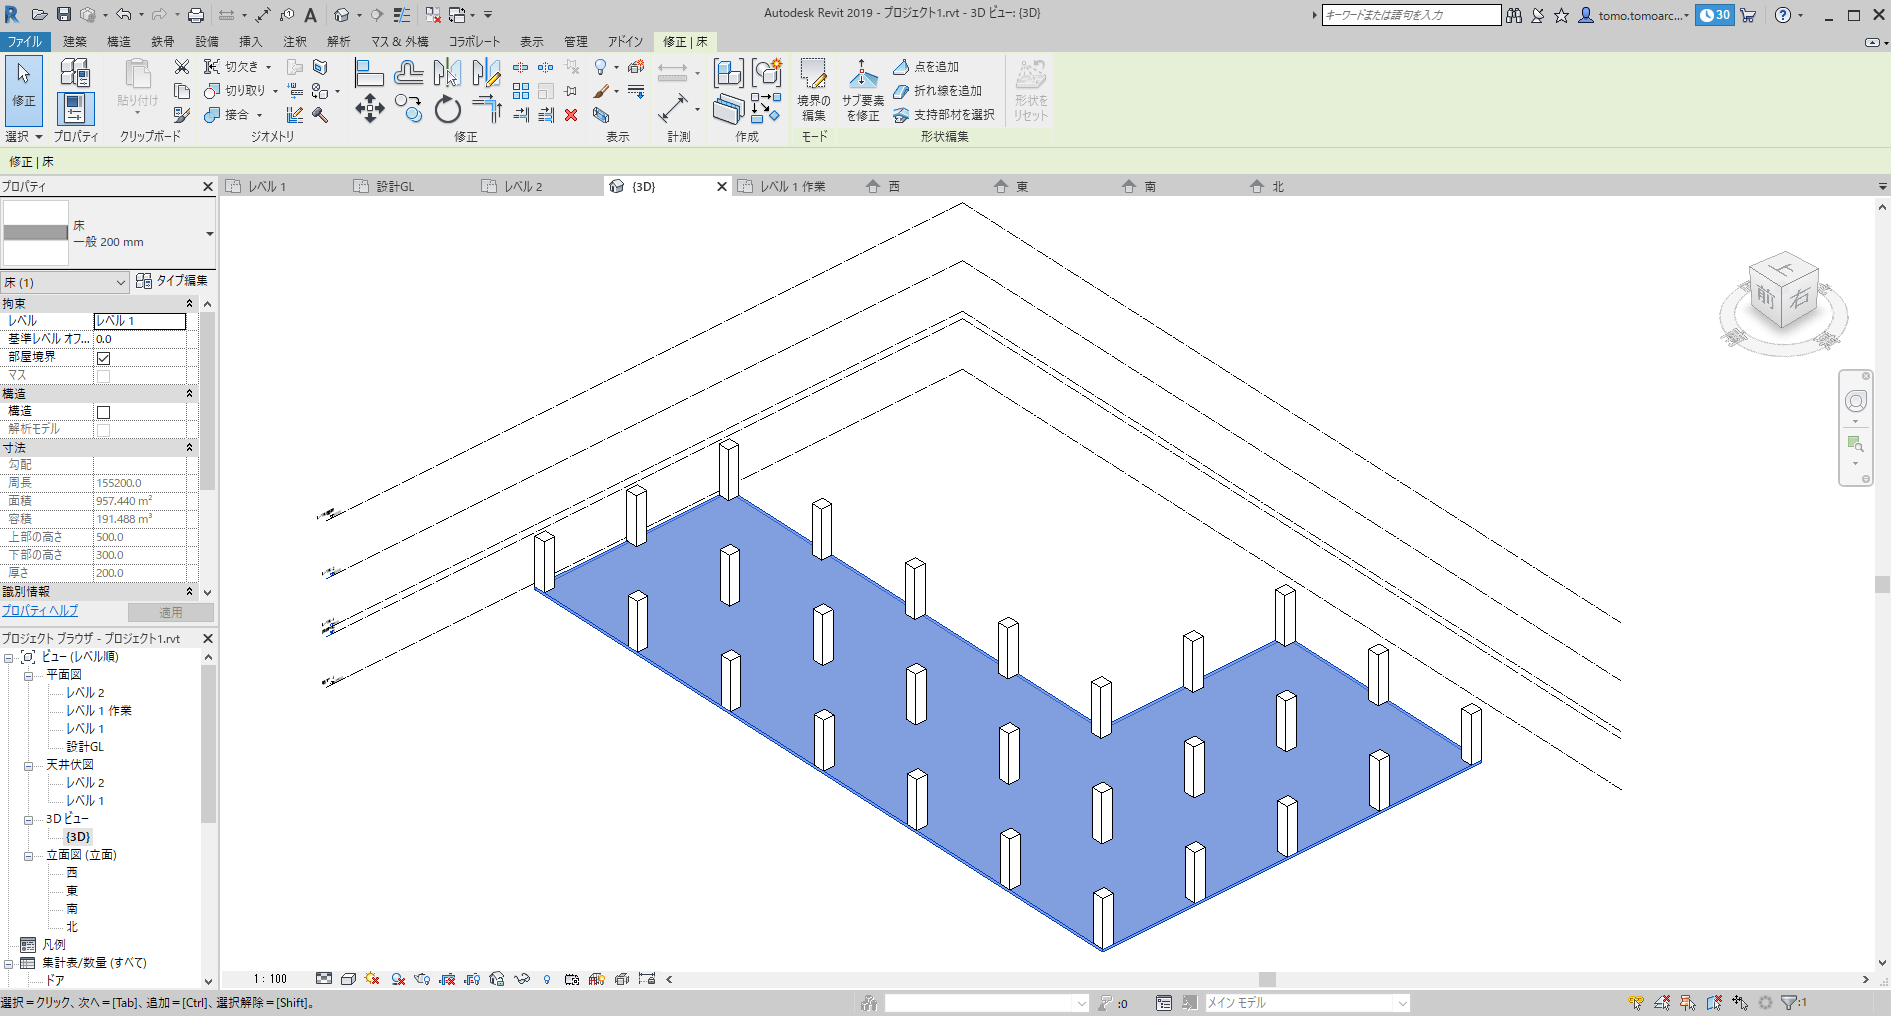Toggle sun path icon in view bar
Image resolution: width=1891 pixels, height=1016 pixels.
click(373, 979)
